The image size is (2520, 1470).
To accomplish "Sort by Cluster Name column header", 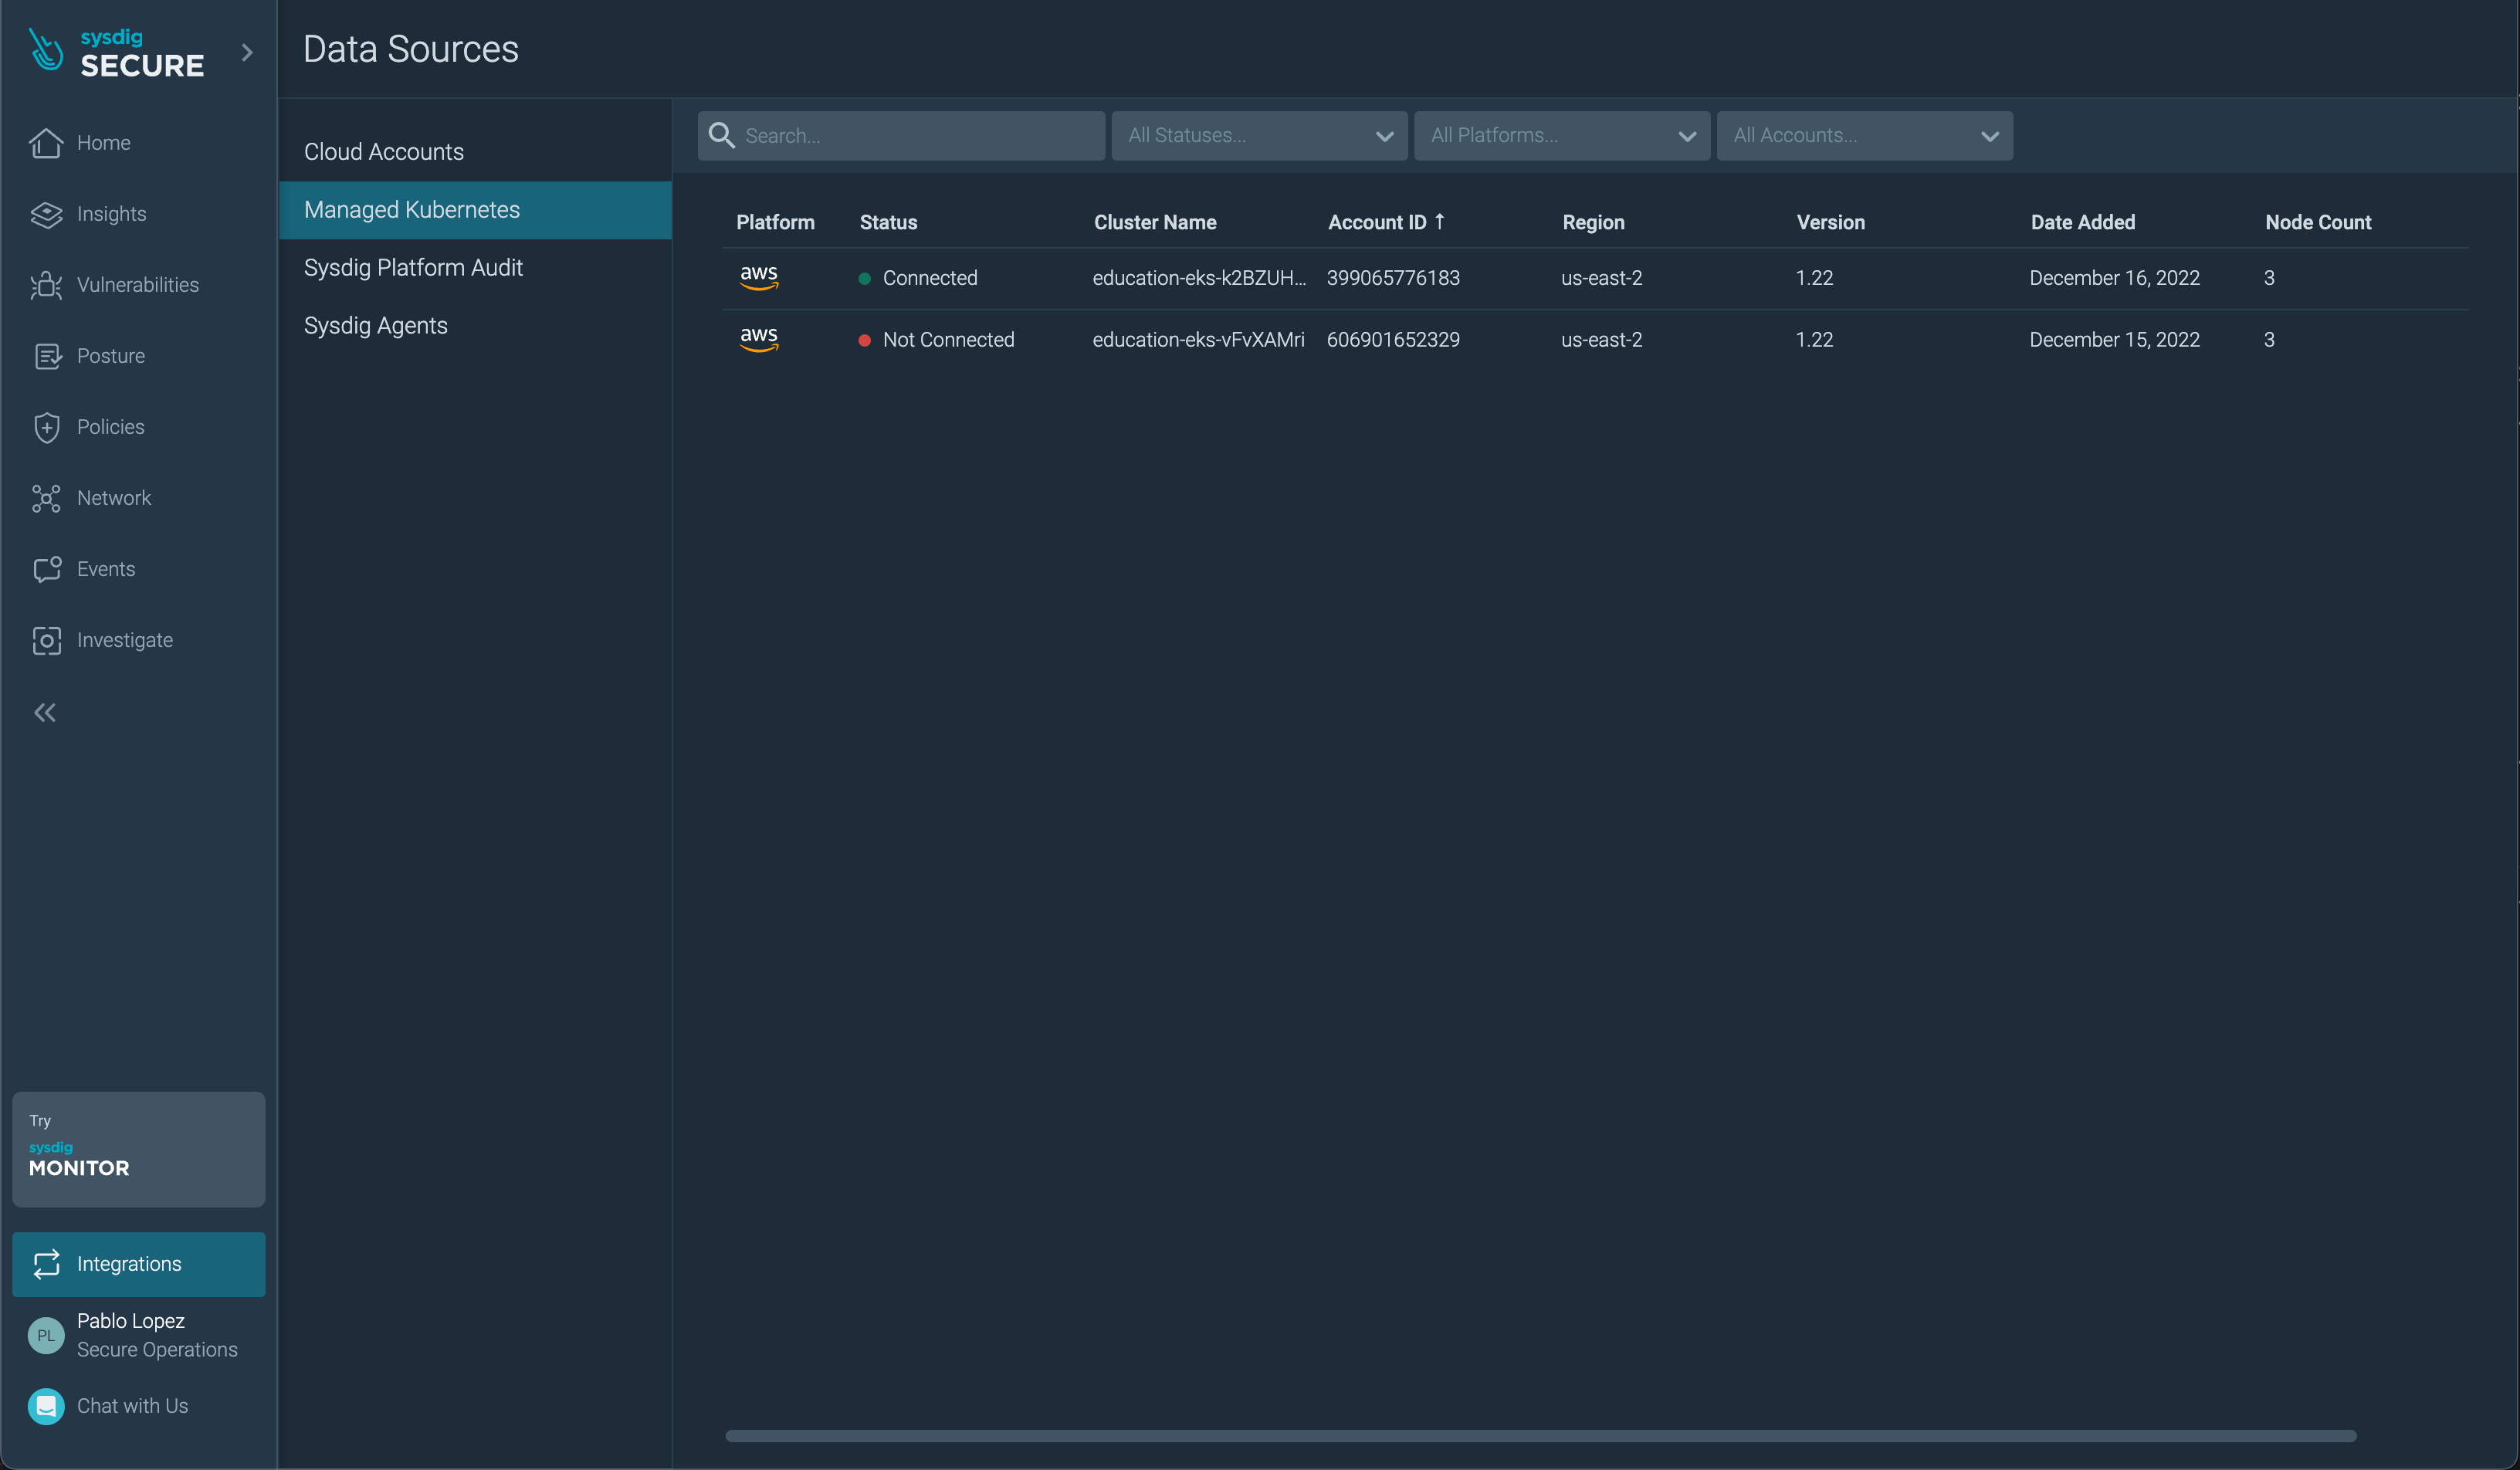I will coord(1155,222).
